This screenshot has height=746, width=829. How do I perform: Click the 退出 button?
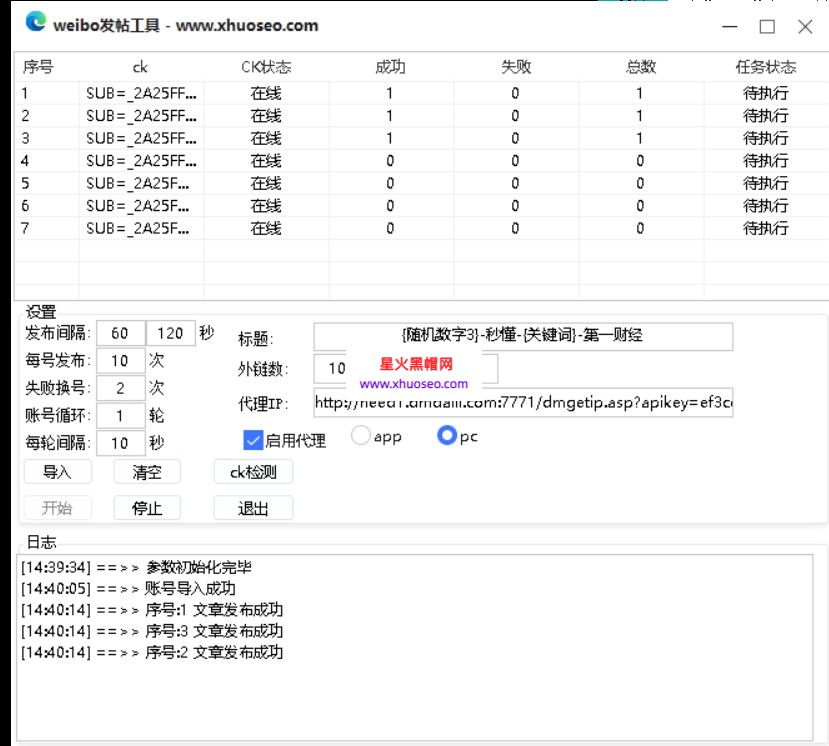pos(253,508)
